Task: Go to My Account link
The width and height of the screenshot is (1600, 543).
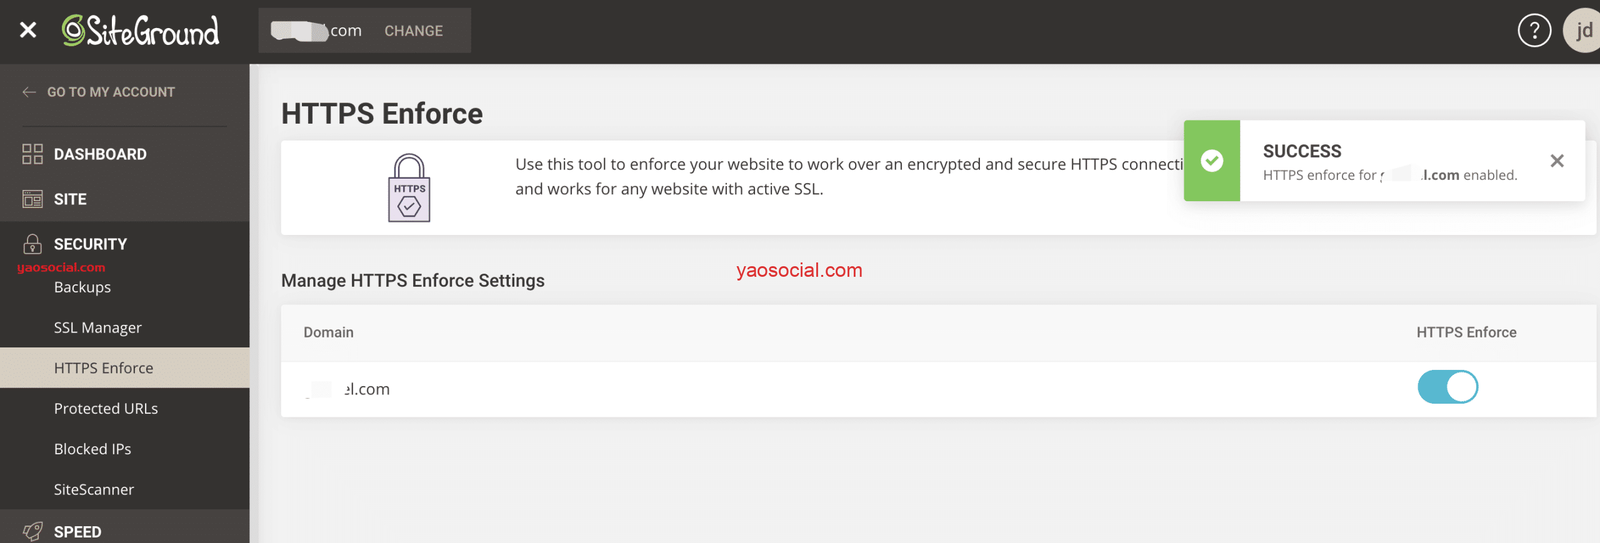Action: 110,92
